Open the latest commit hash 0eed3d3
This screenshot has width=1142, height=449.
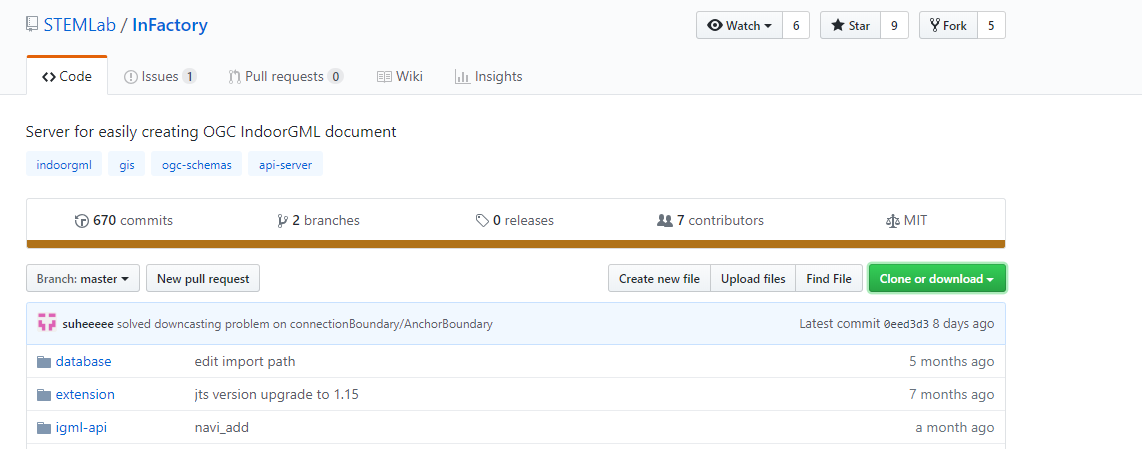907,324
